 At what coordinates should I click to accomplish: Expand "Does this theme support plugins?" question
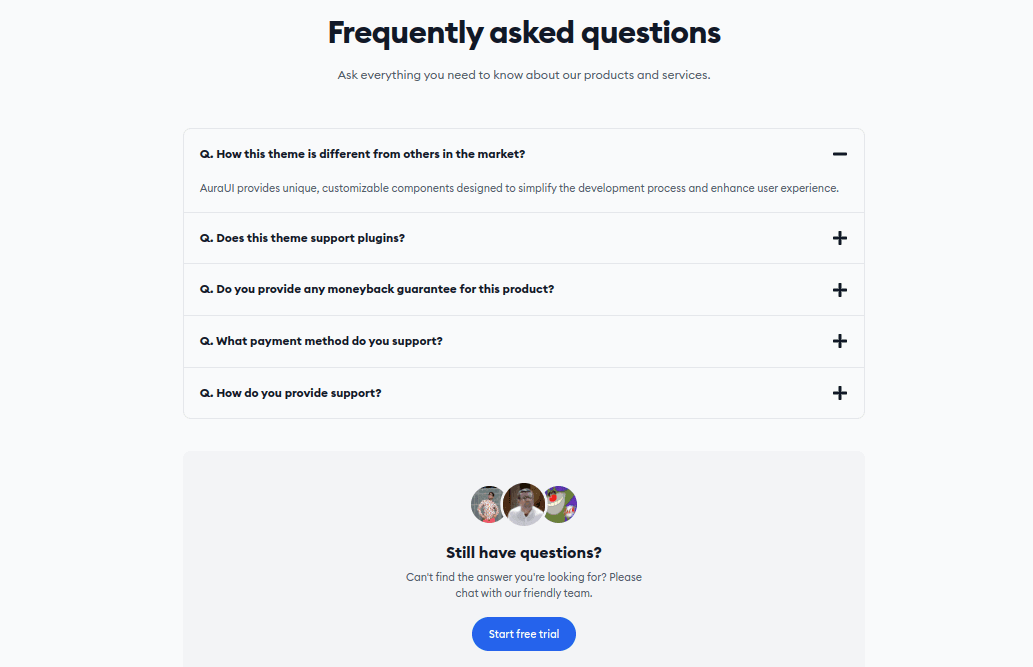point(524,238)
